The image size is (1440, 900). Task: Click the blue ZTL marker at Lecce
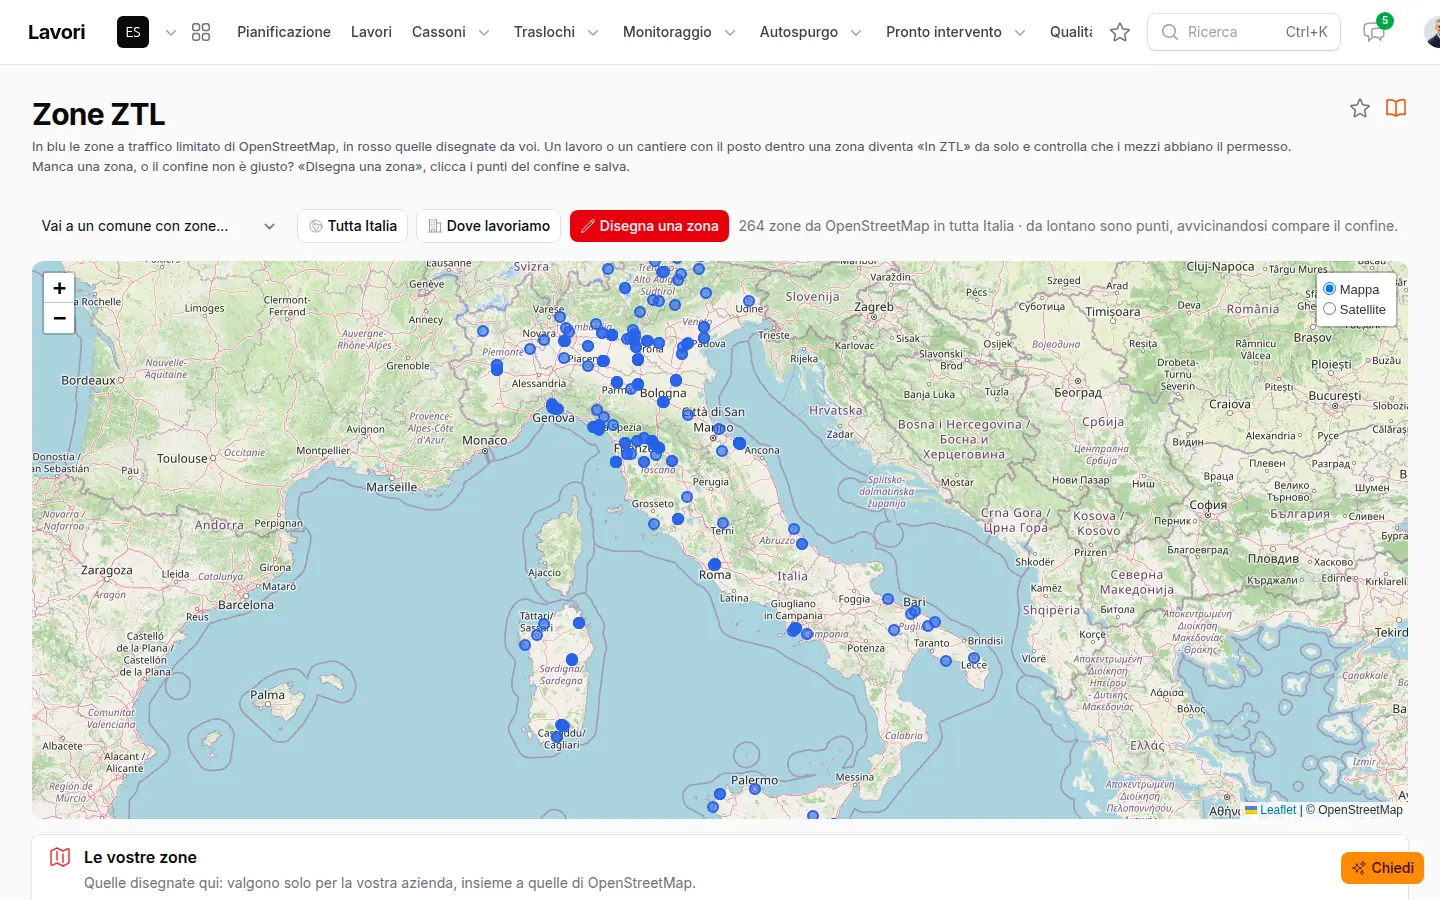[974, 658]
